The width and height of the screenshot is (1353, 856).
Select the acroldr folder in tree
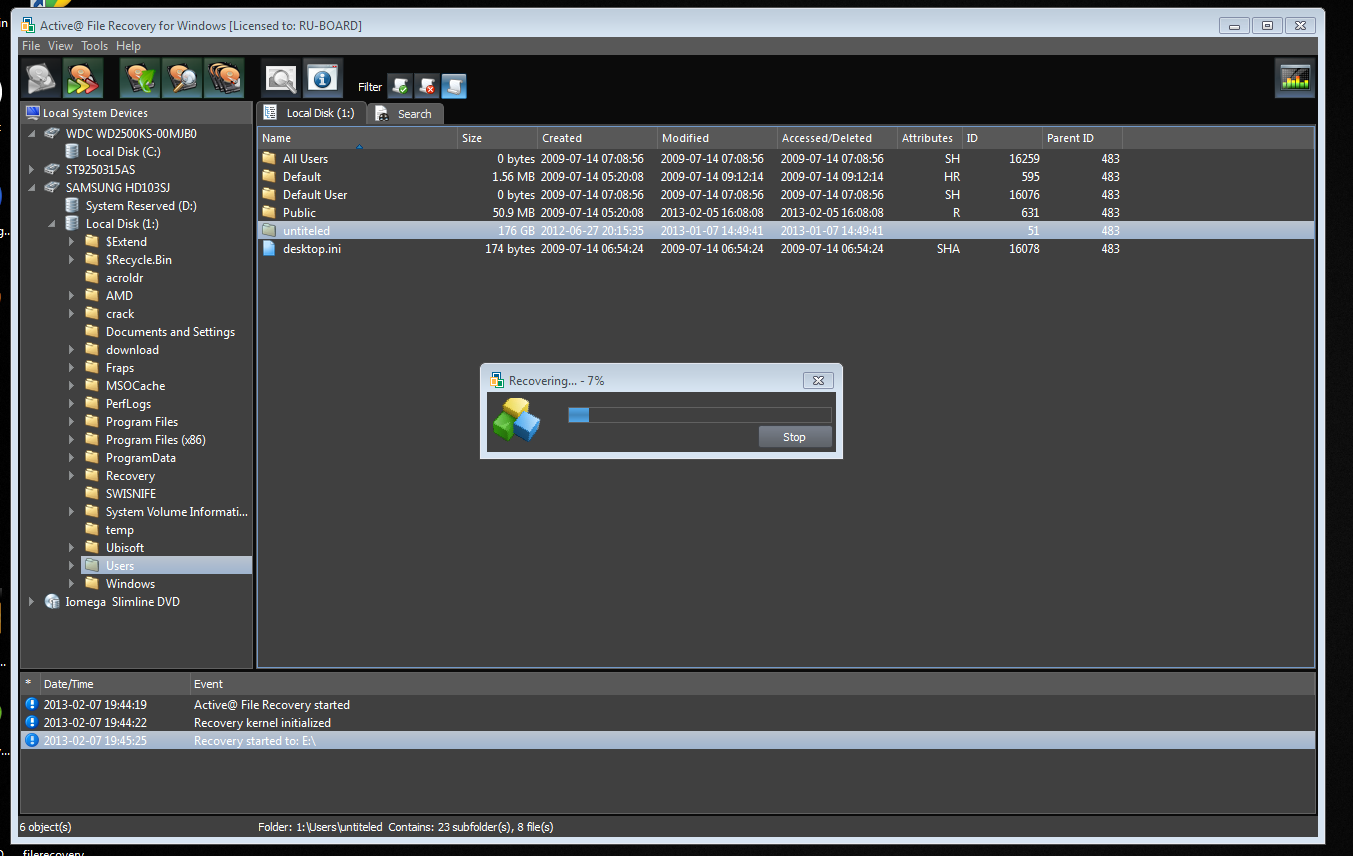click(124, 277)
